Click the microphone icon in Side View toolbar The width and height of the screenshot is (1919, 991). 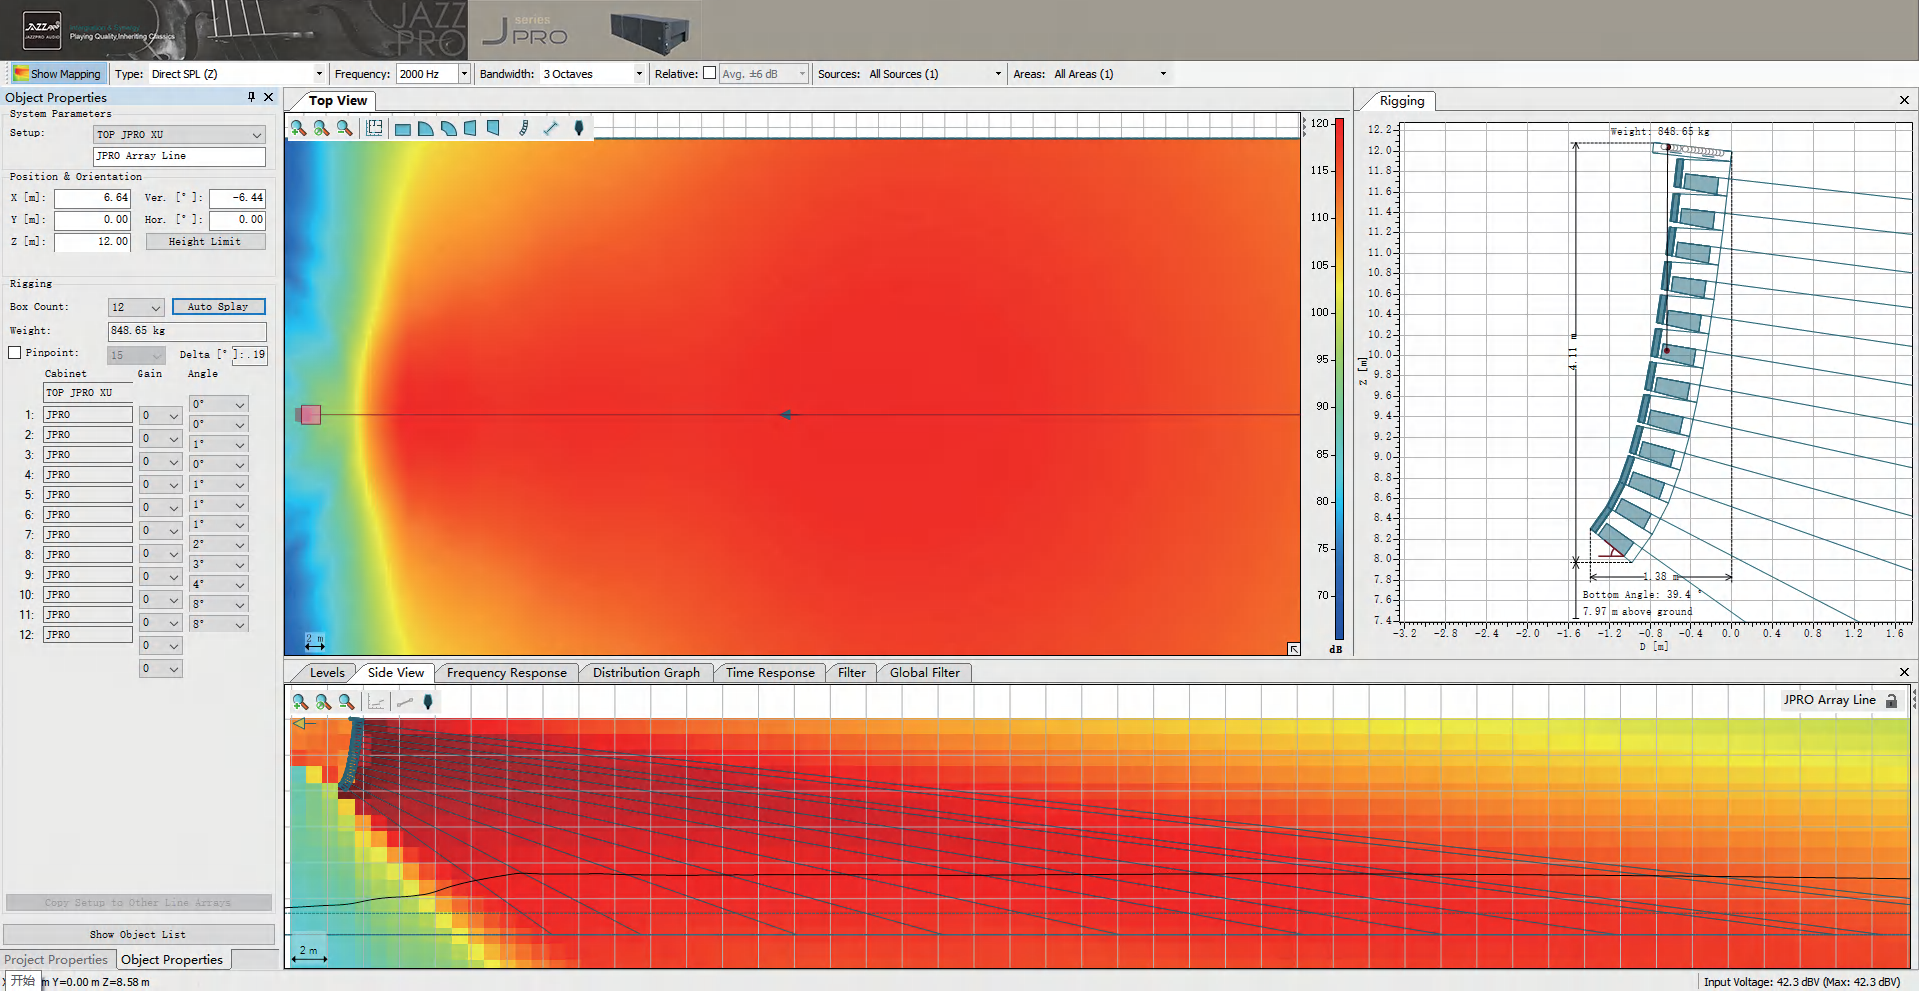(428, 702)
